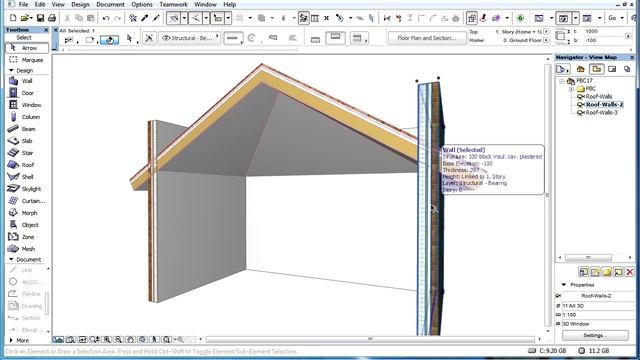Expand the PBC folder node
The height and width of the screenshot is (360, 640).
coord(571,89)
